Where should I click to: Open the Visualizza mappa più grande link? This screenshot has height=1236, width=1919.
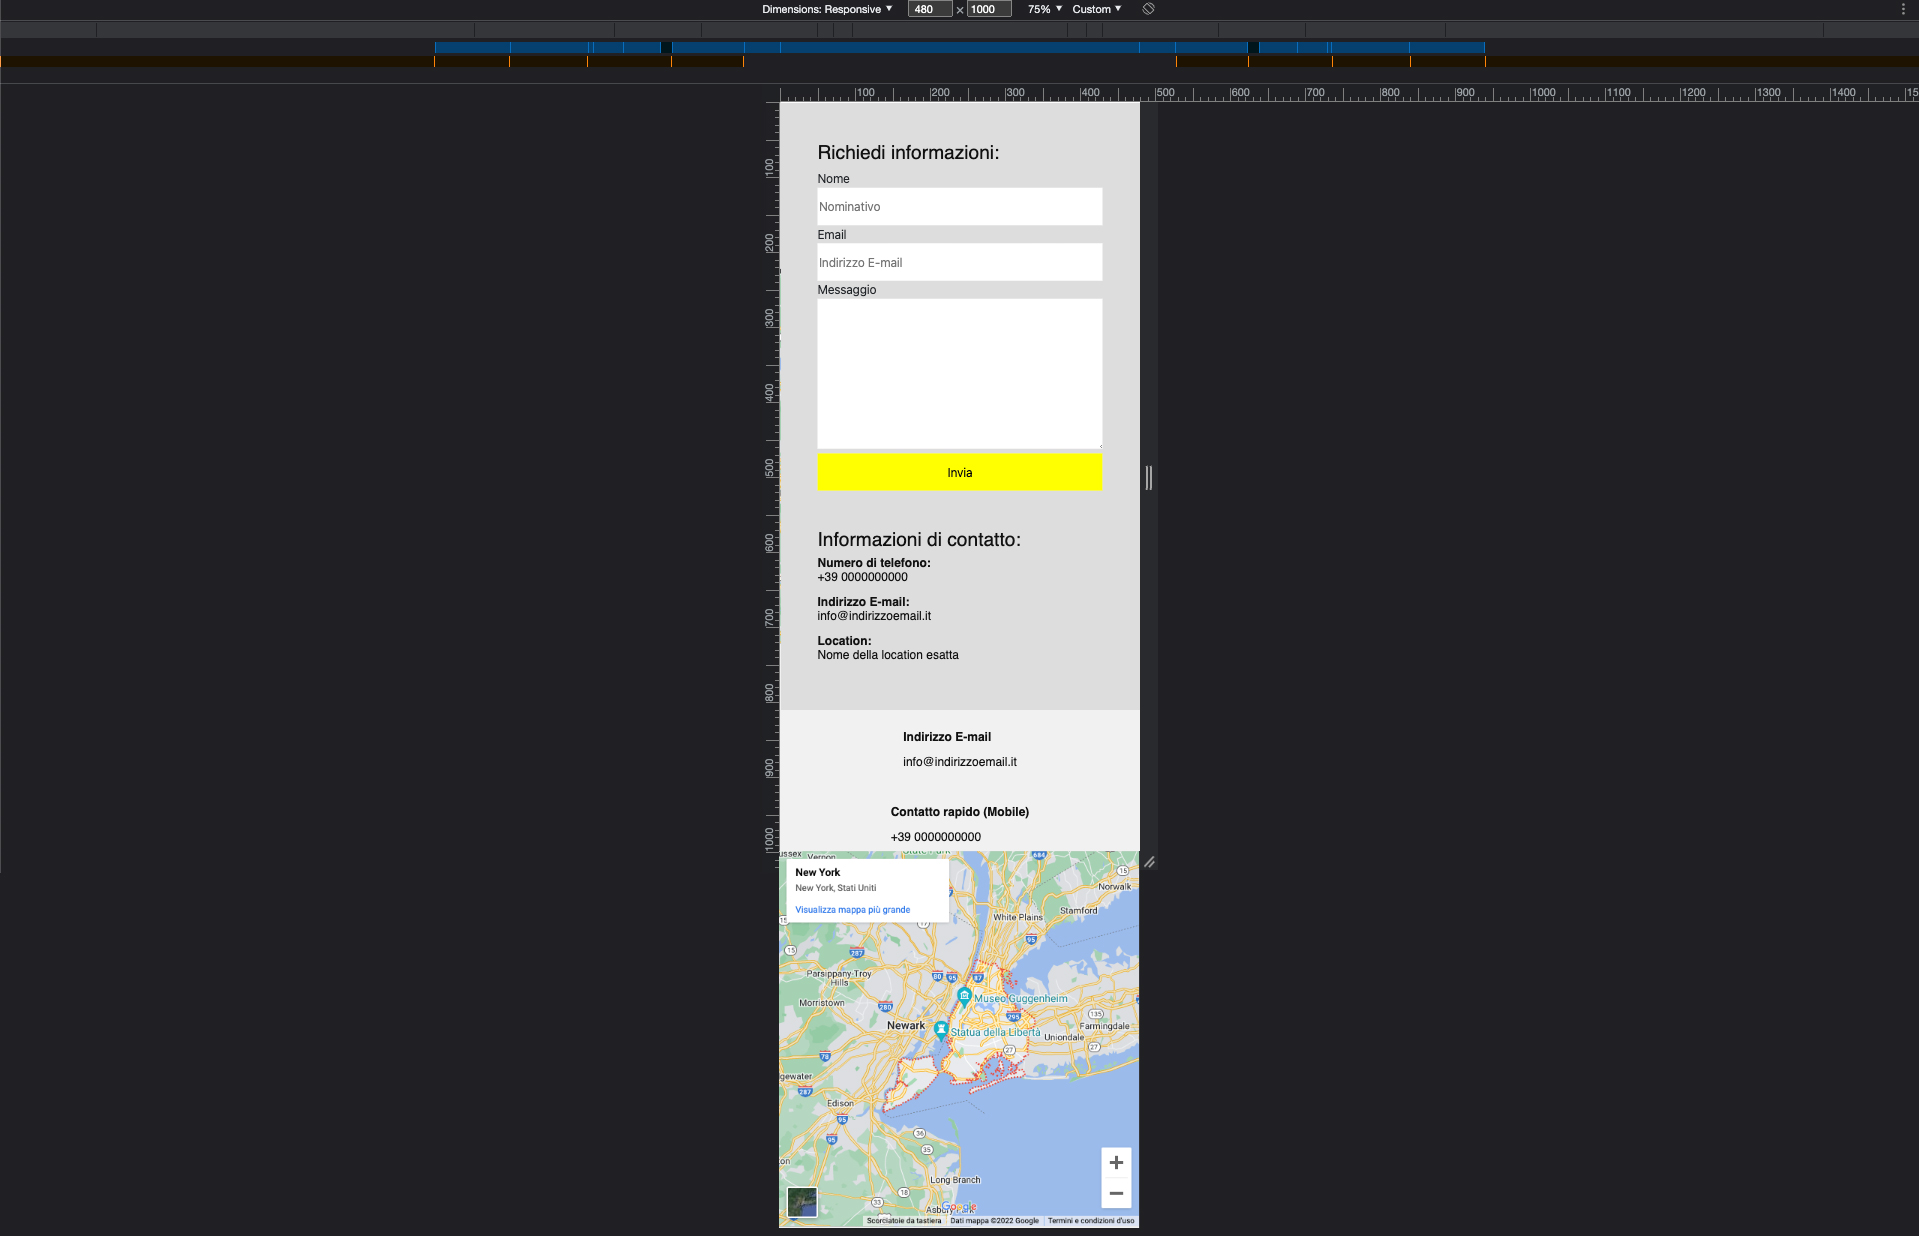(852, 910)
